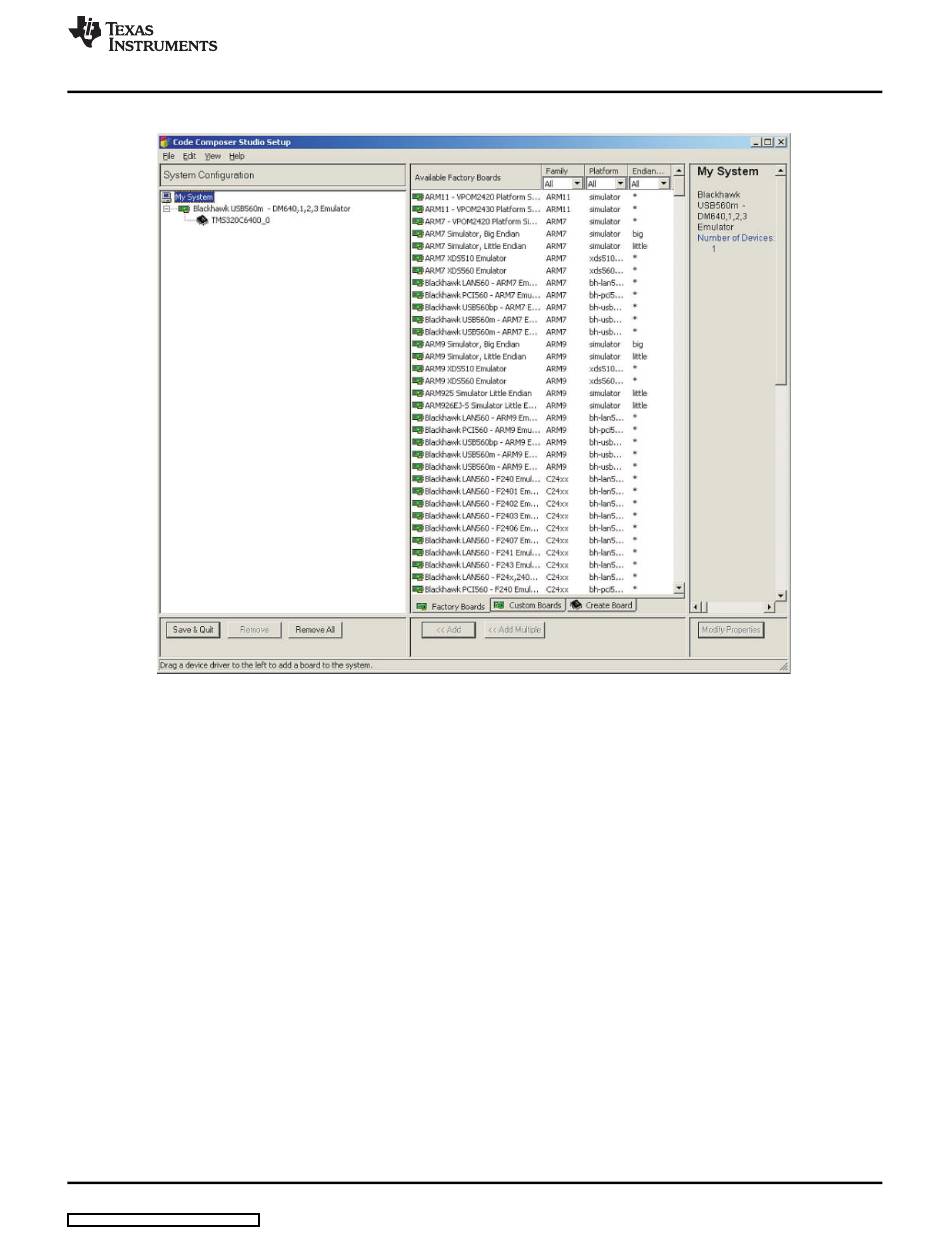Select the "Blackhawk LAN560 - F2407 Em..." row
Image resolution: width=950 pixels, height=1241 pixels.
pyautogui.click(x=542, y=540)
